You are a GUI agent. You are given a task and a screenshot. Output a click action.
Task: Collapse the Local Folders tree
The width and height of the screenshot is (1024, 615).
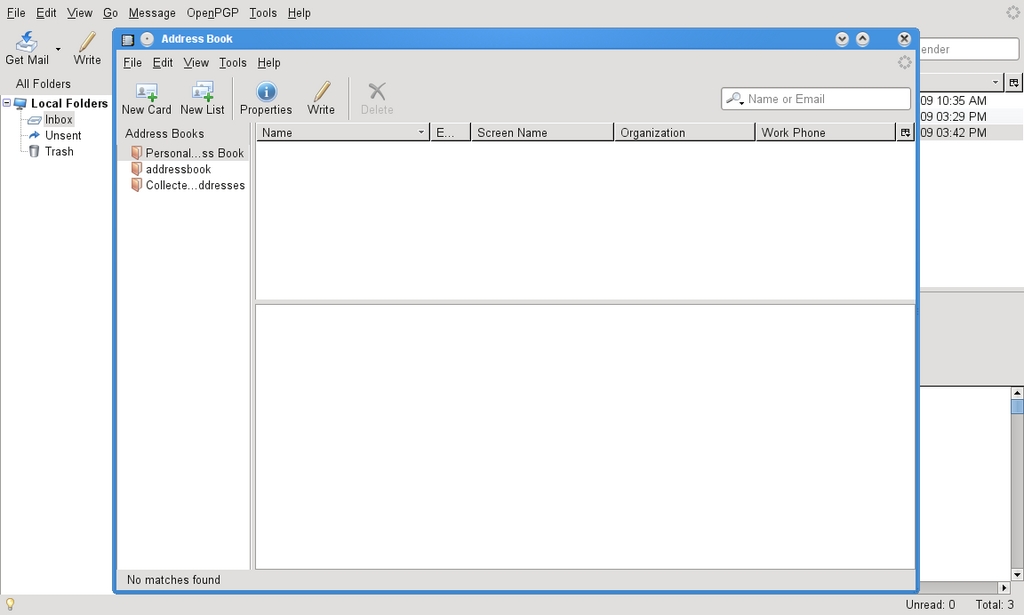pyautogui.click(x=7, y=103)
